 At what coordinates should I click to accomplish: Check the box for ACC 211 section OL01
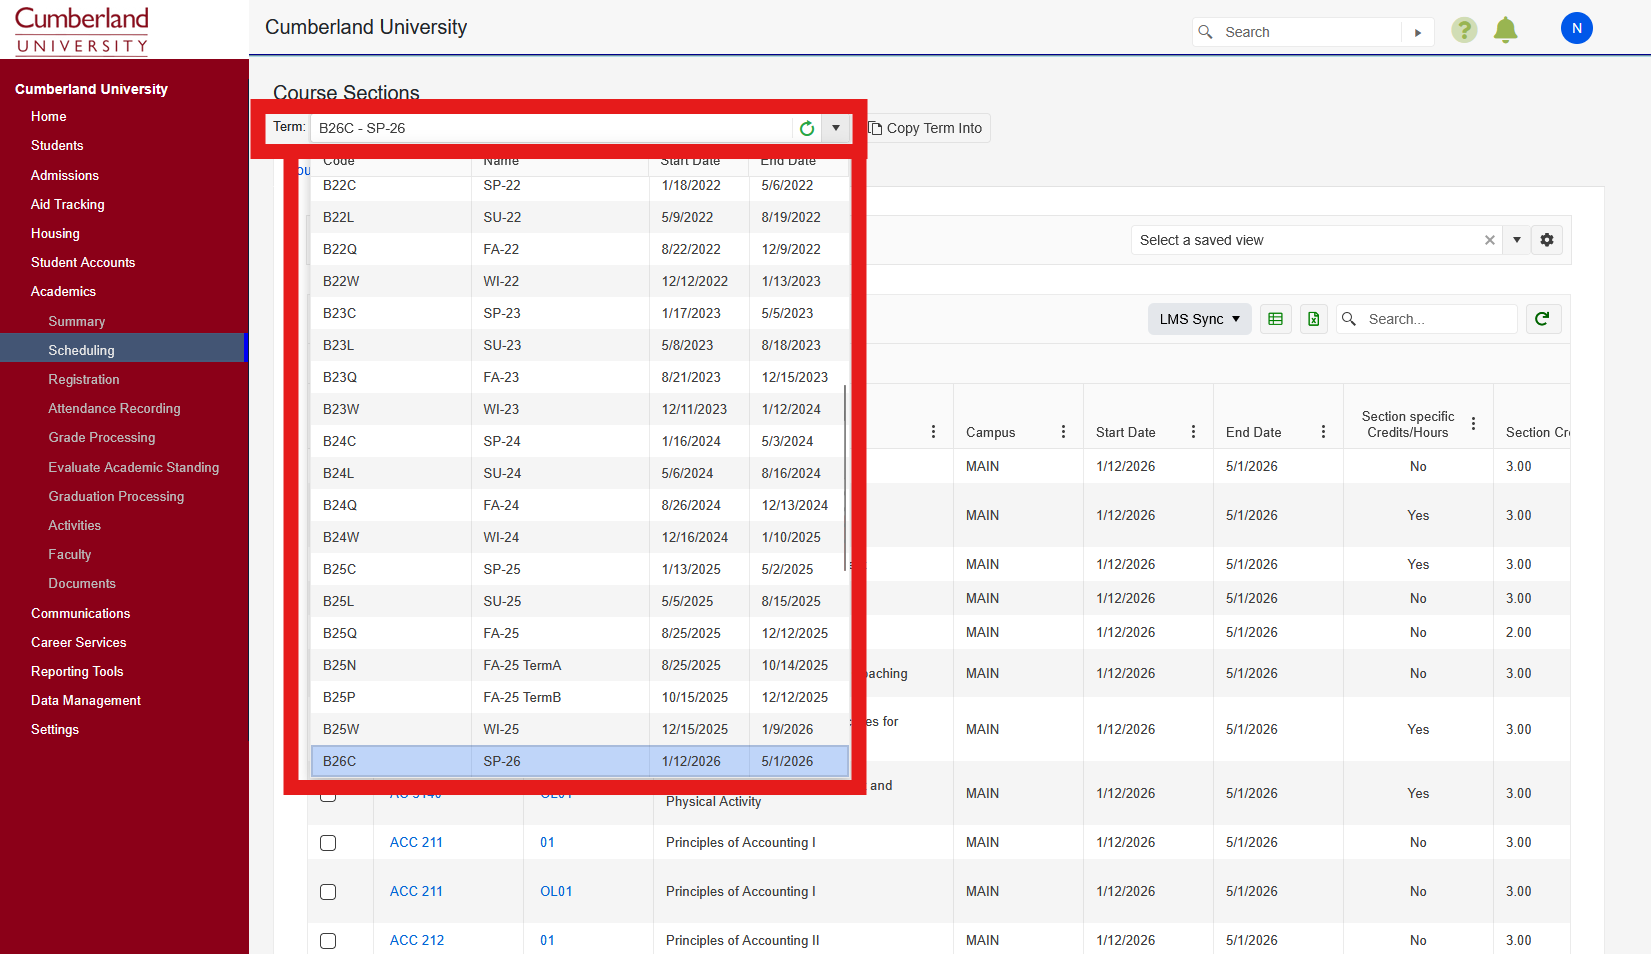point(328,892)
